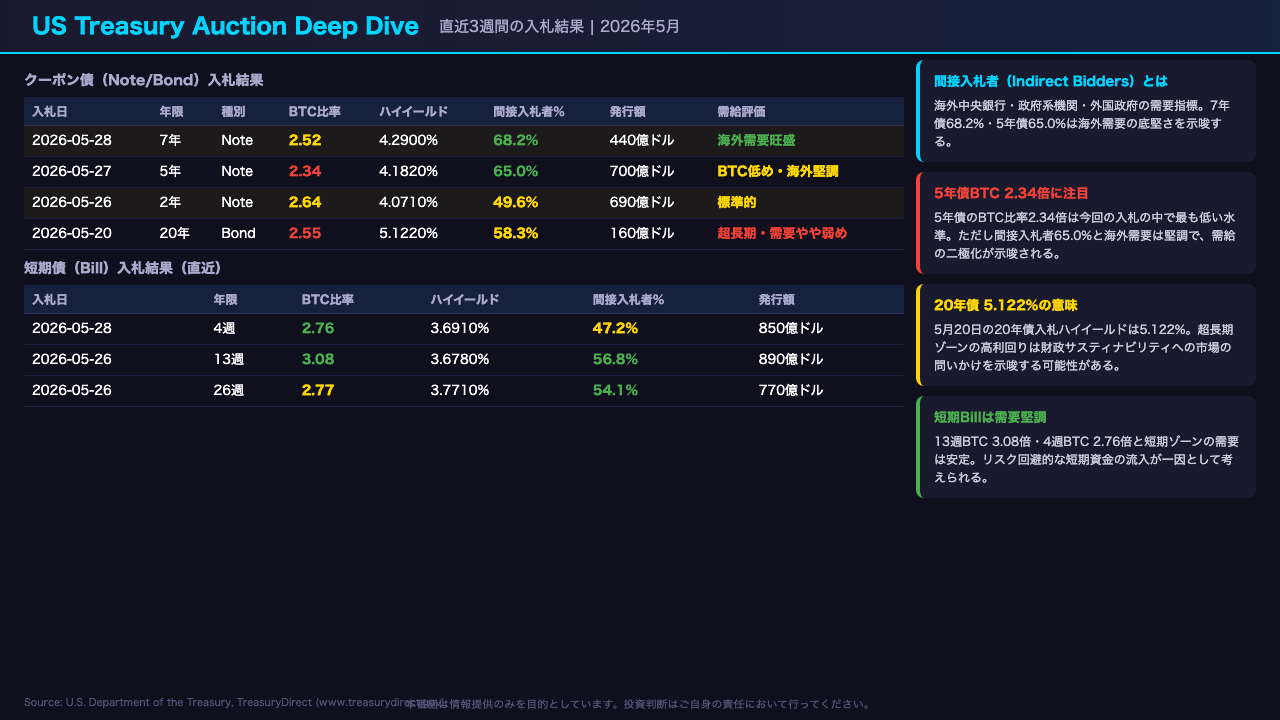Click the 短期債 (Bill) 入札結果 heading
Viewport: 1280px width, 720px height.
(x=123, y=267)
